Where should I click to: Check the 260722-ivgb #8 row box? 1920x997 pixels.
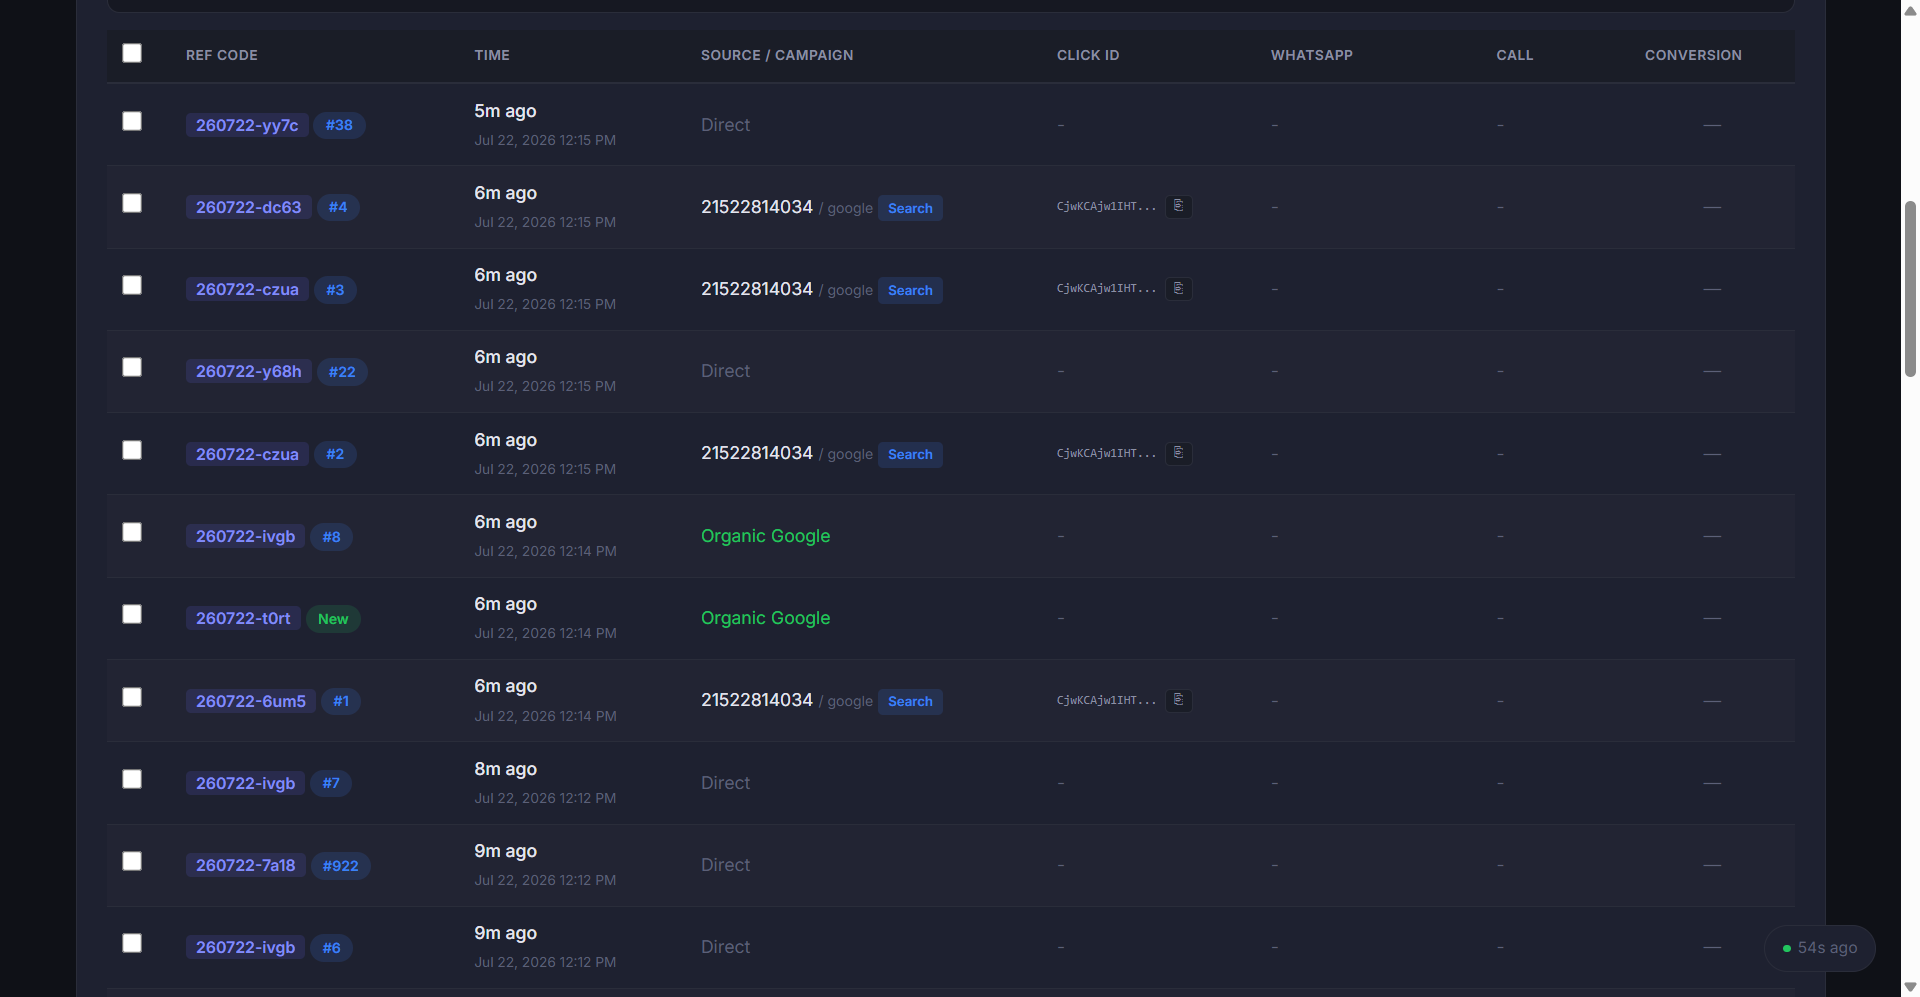[x=132, y=532]
